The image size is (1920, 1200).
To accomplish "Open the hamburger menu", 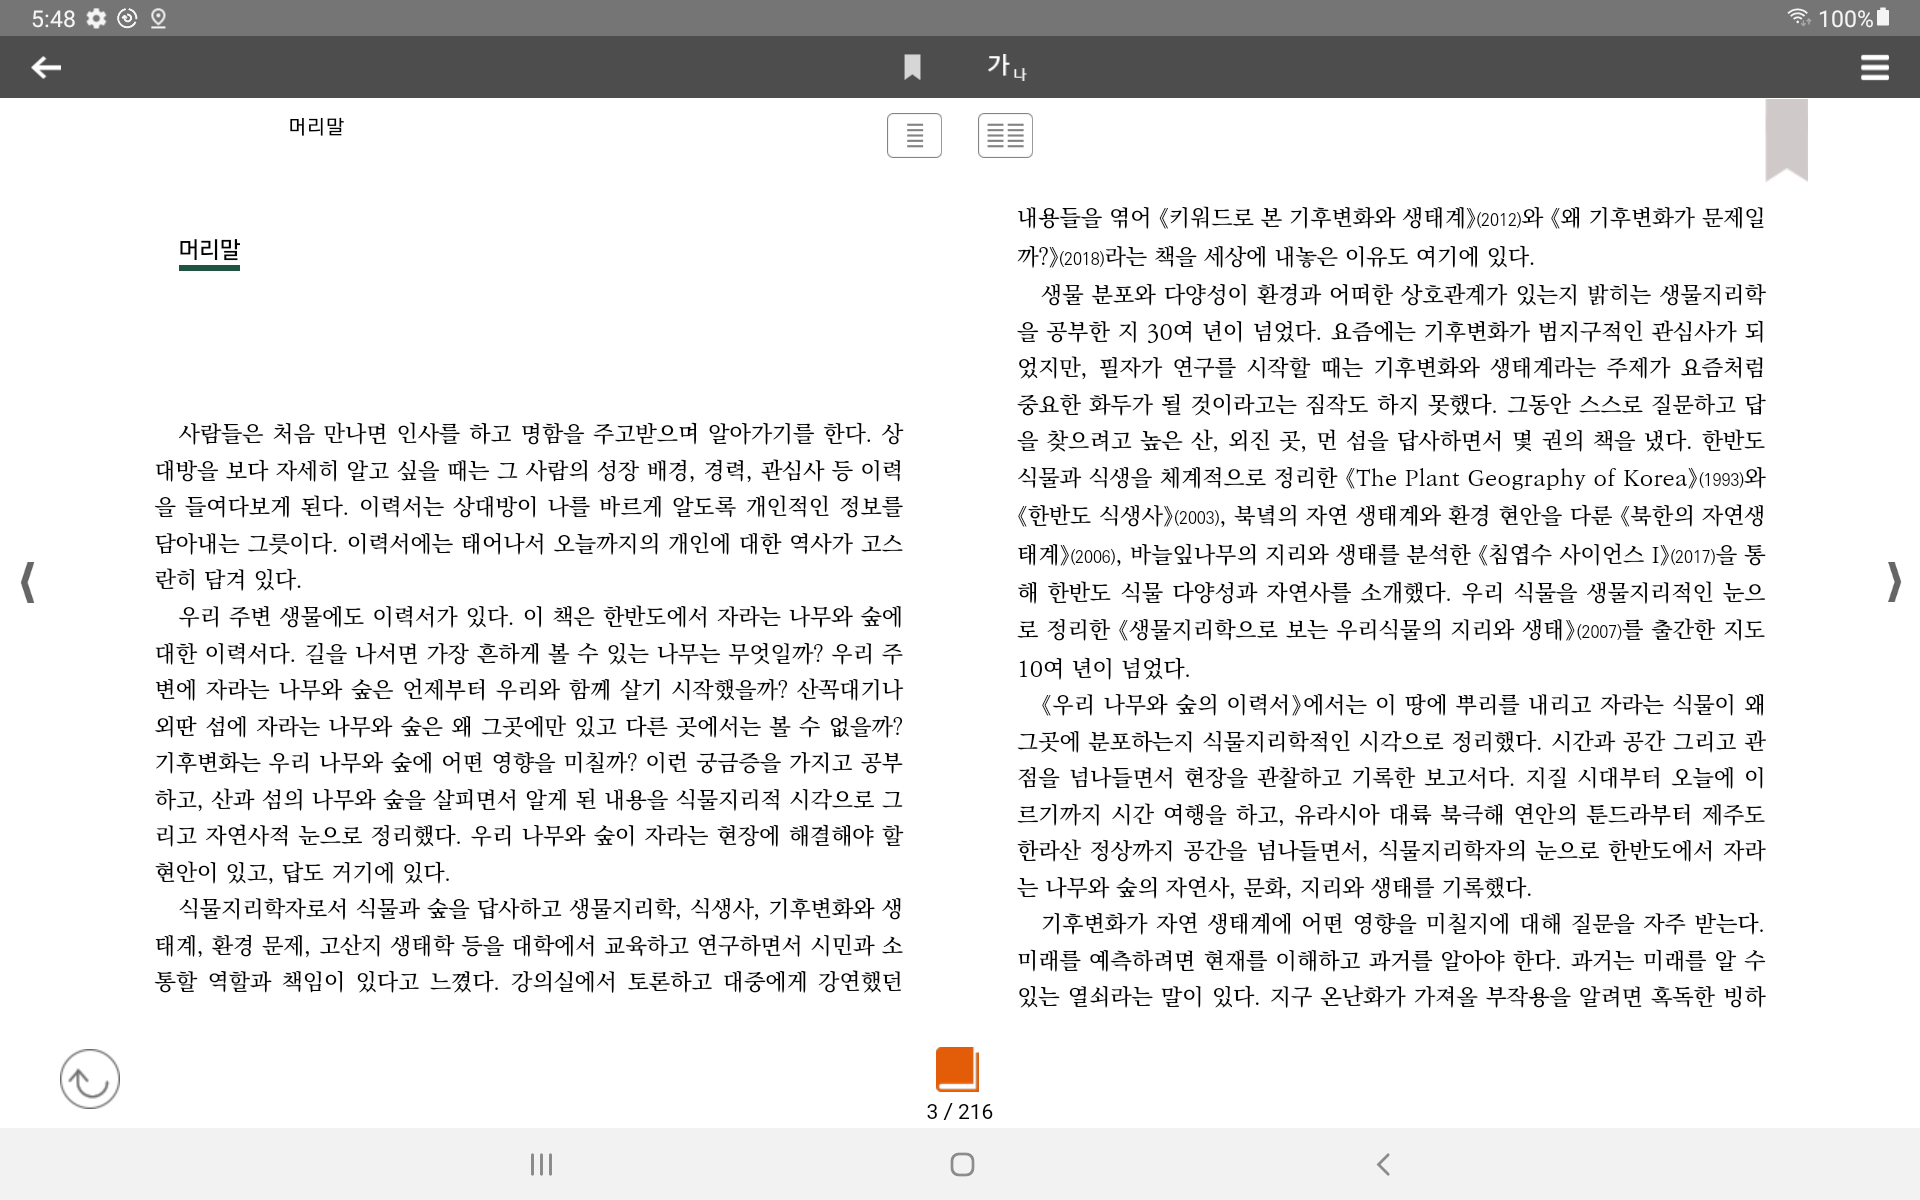I will [1874, 67].
